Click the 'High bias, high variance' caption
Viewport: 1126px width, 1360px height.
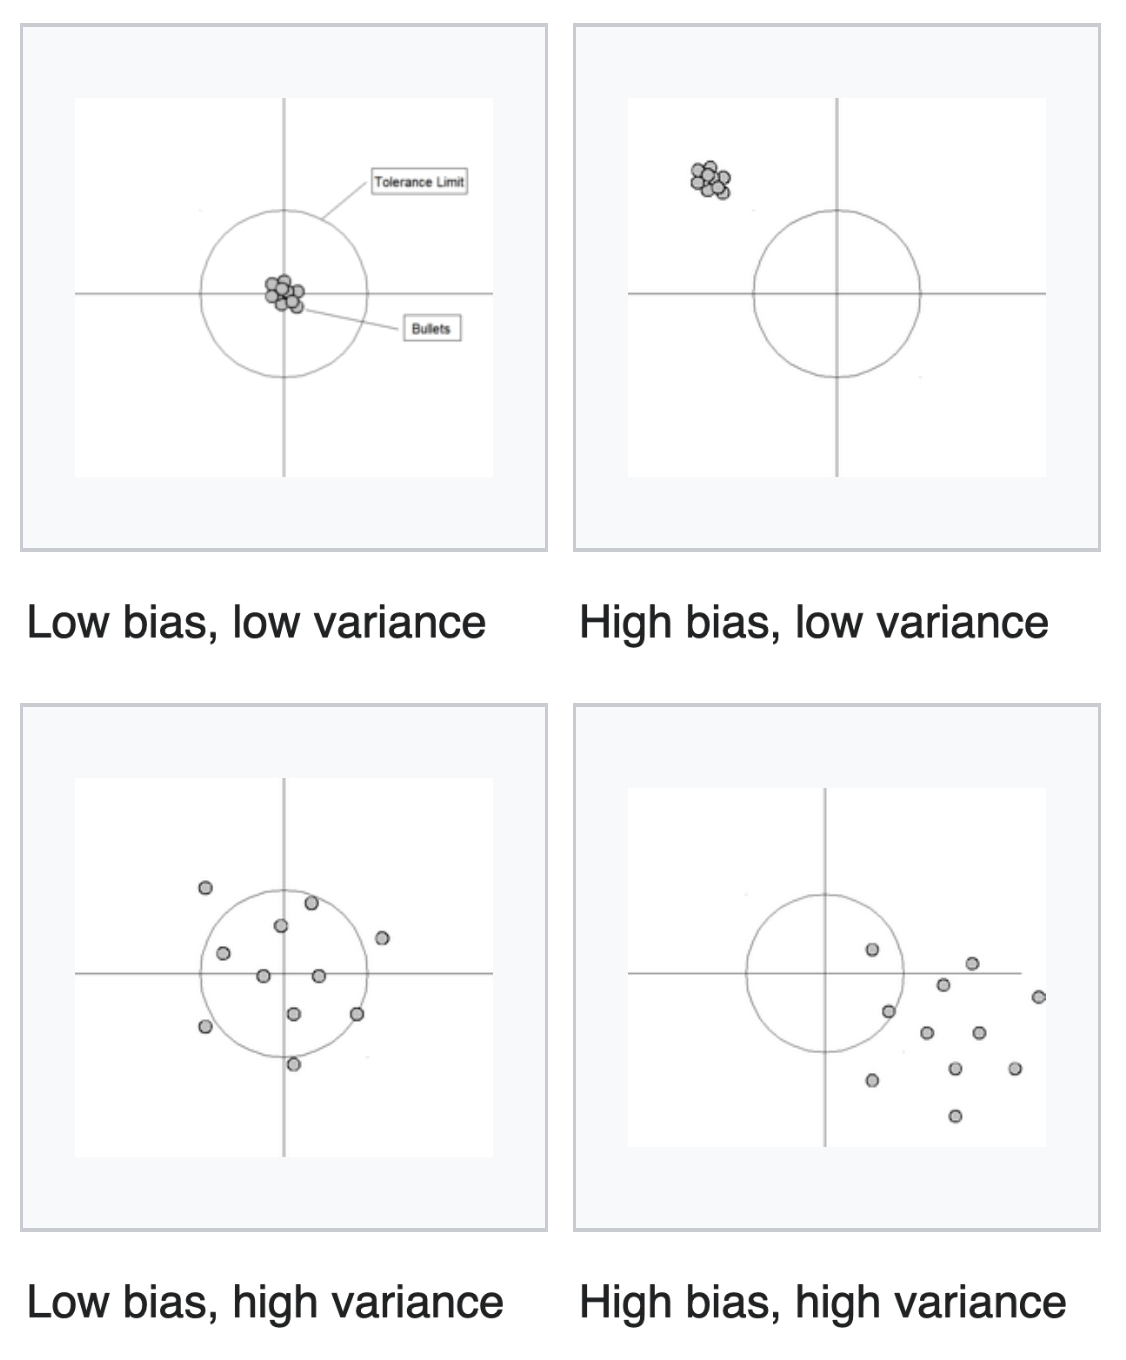tap(822, 1302)
